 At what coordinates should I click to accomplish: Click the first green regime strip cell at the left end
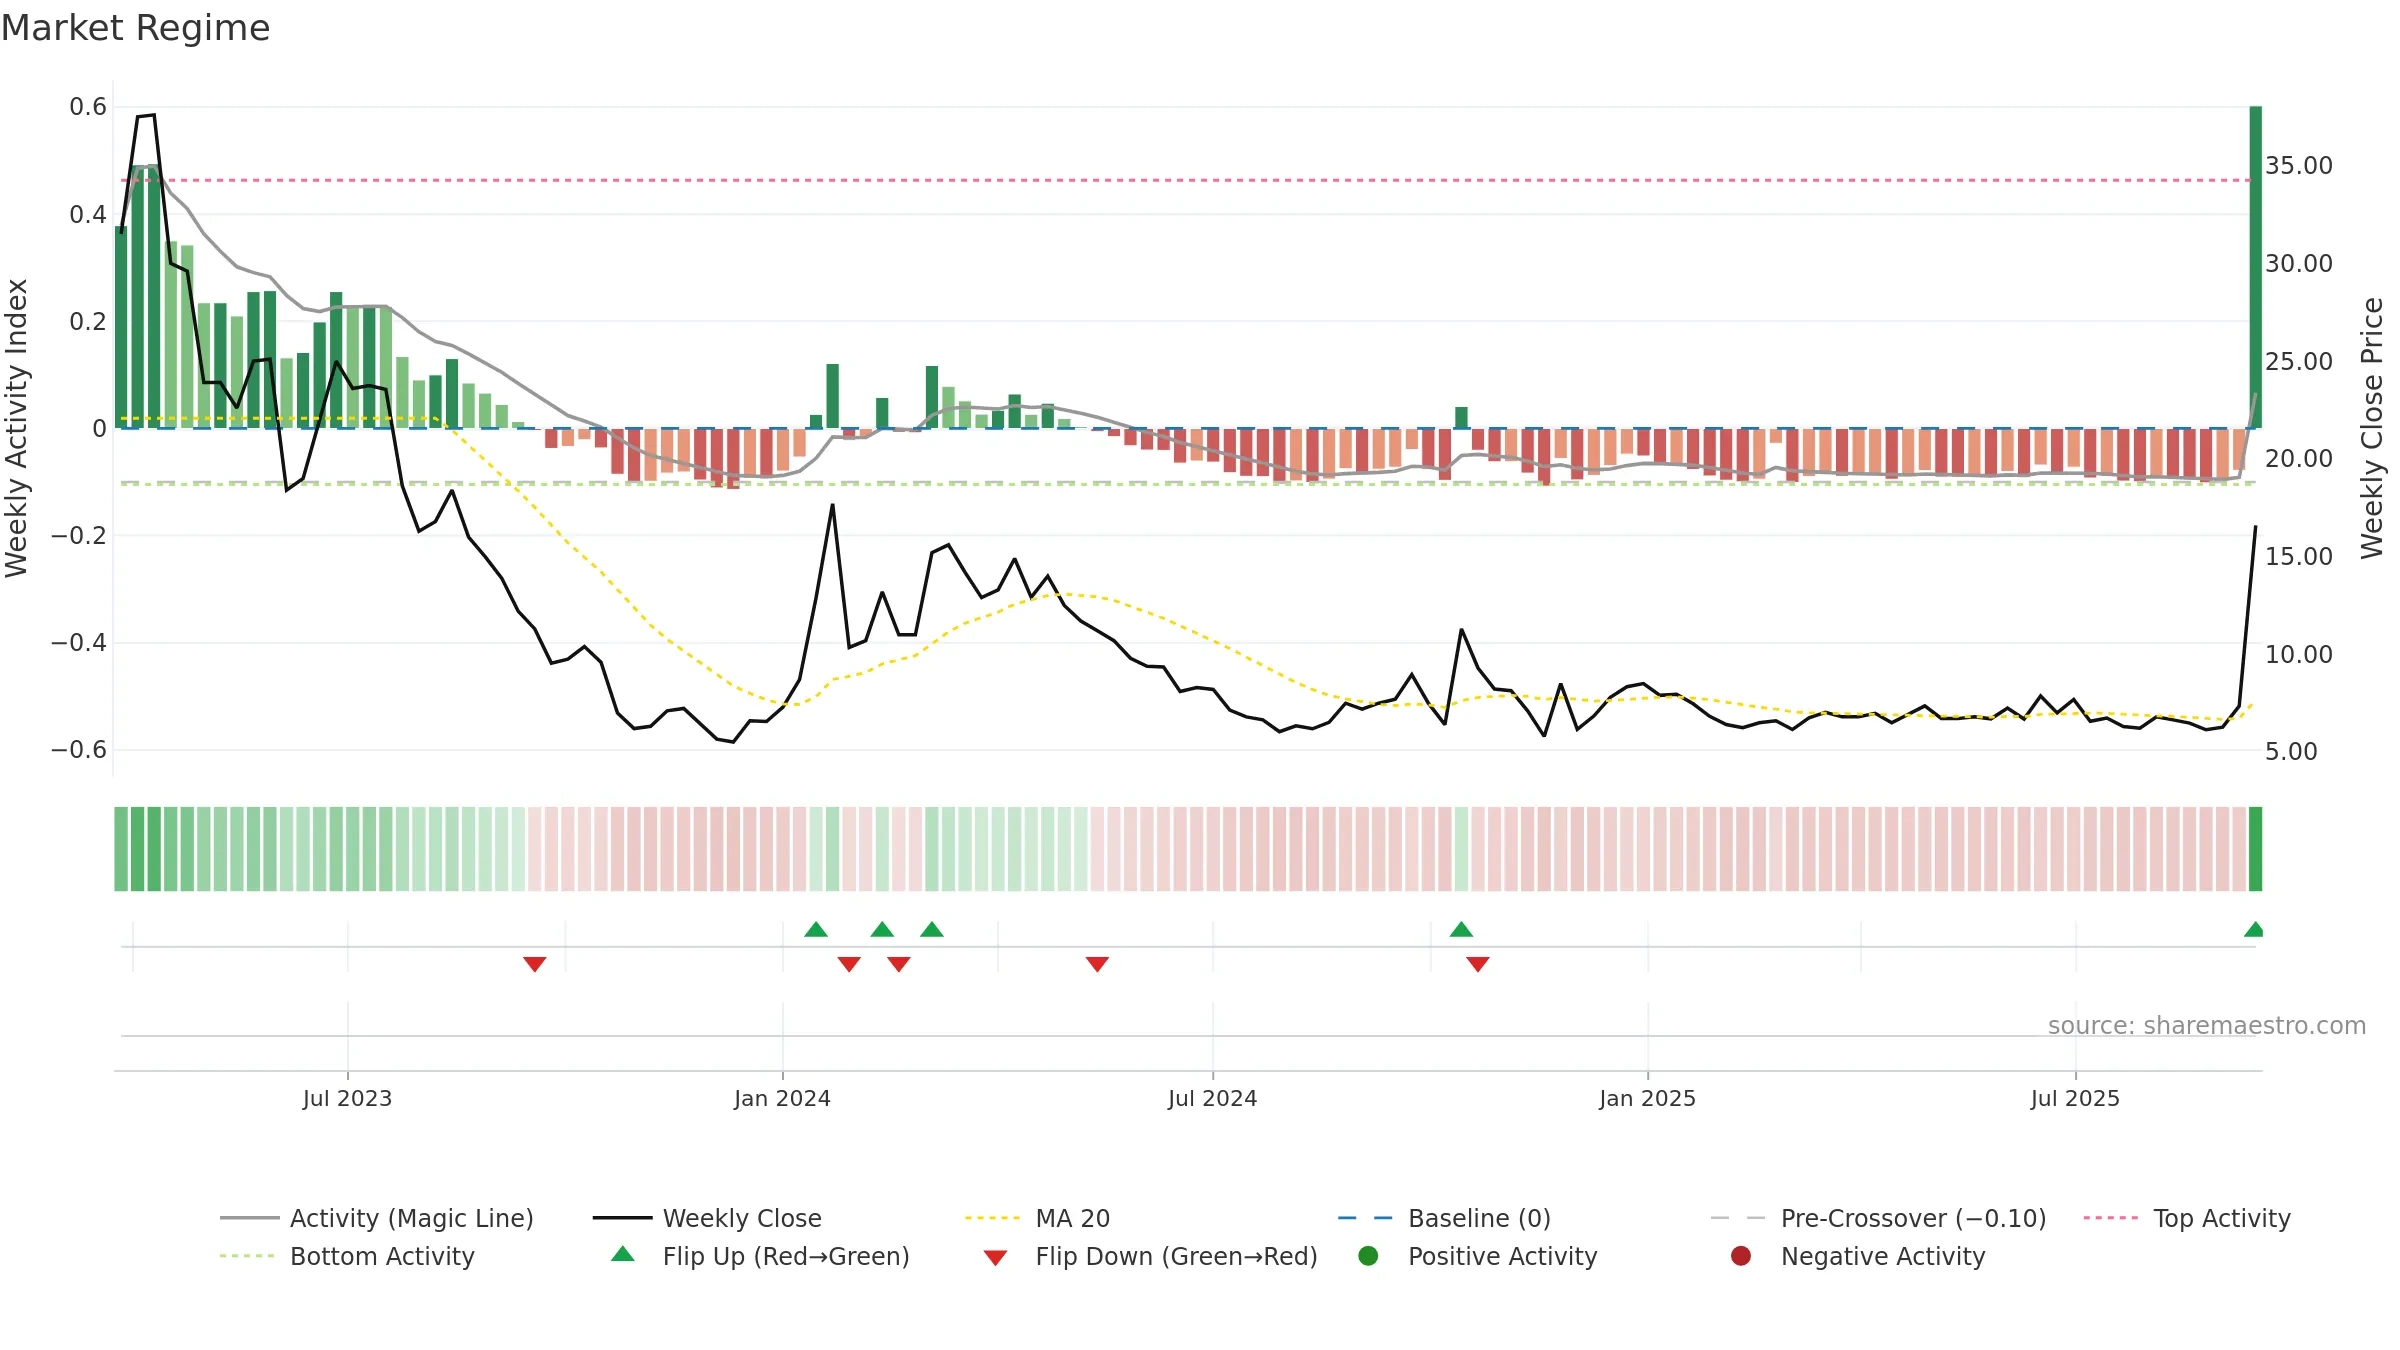click(x=121, y=849)
